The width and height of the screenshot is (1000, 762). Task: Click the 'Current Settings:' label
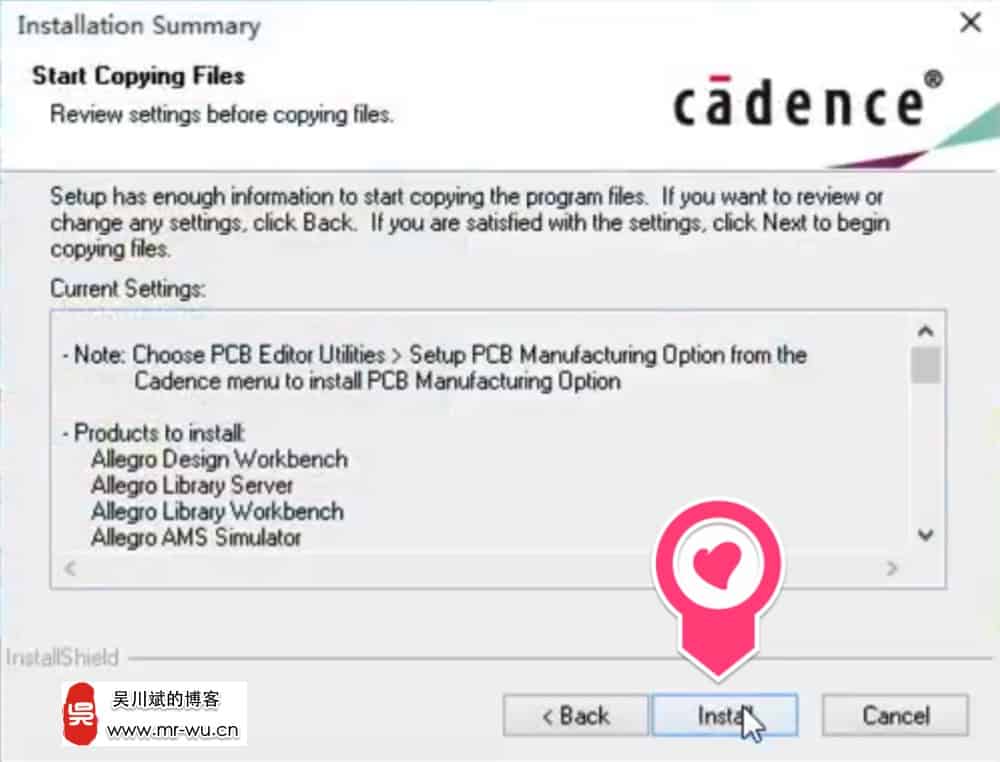(128, 289)
